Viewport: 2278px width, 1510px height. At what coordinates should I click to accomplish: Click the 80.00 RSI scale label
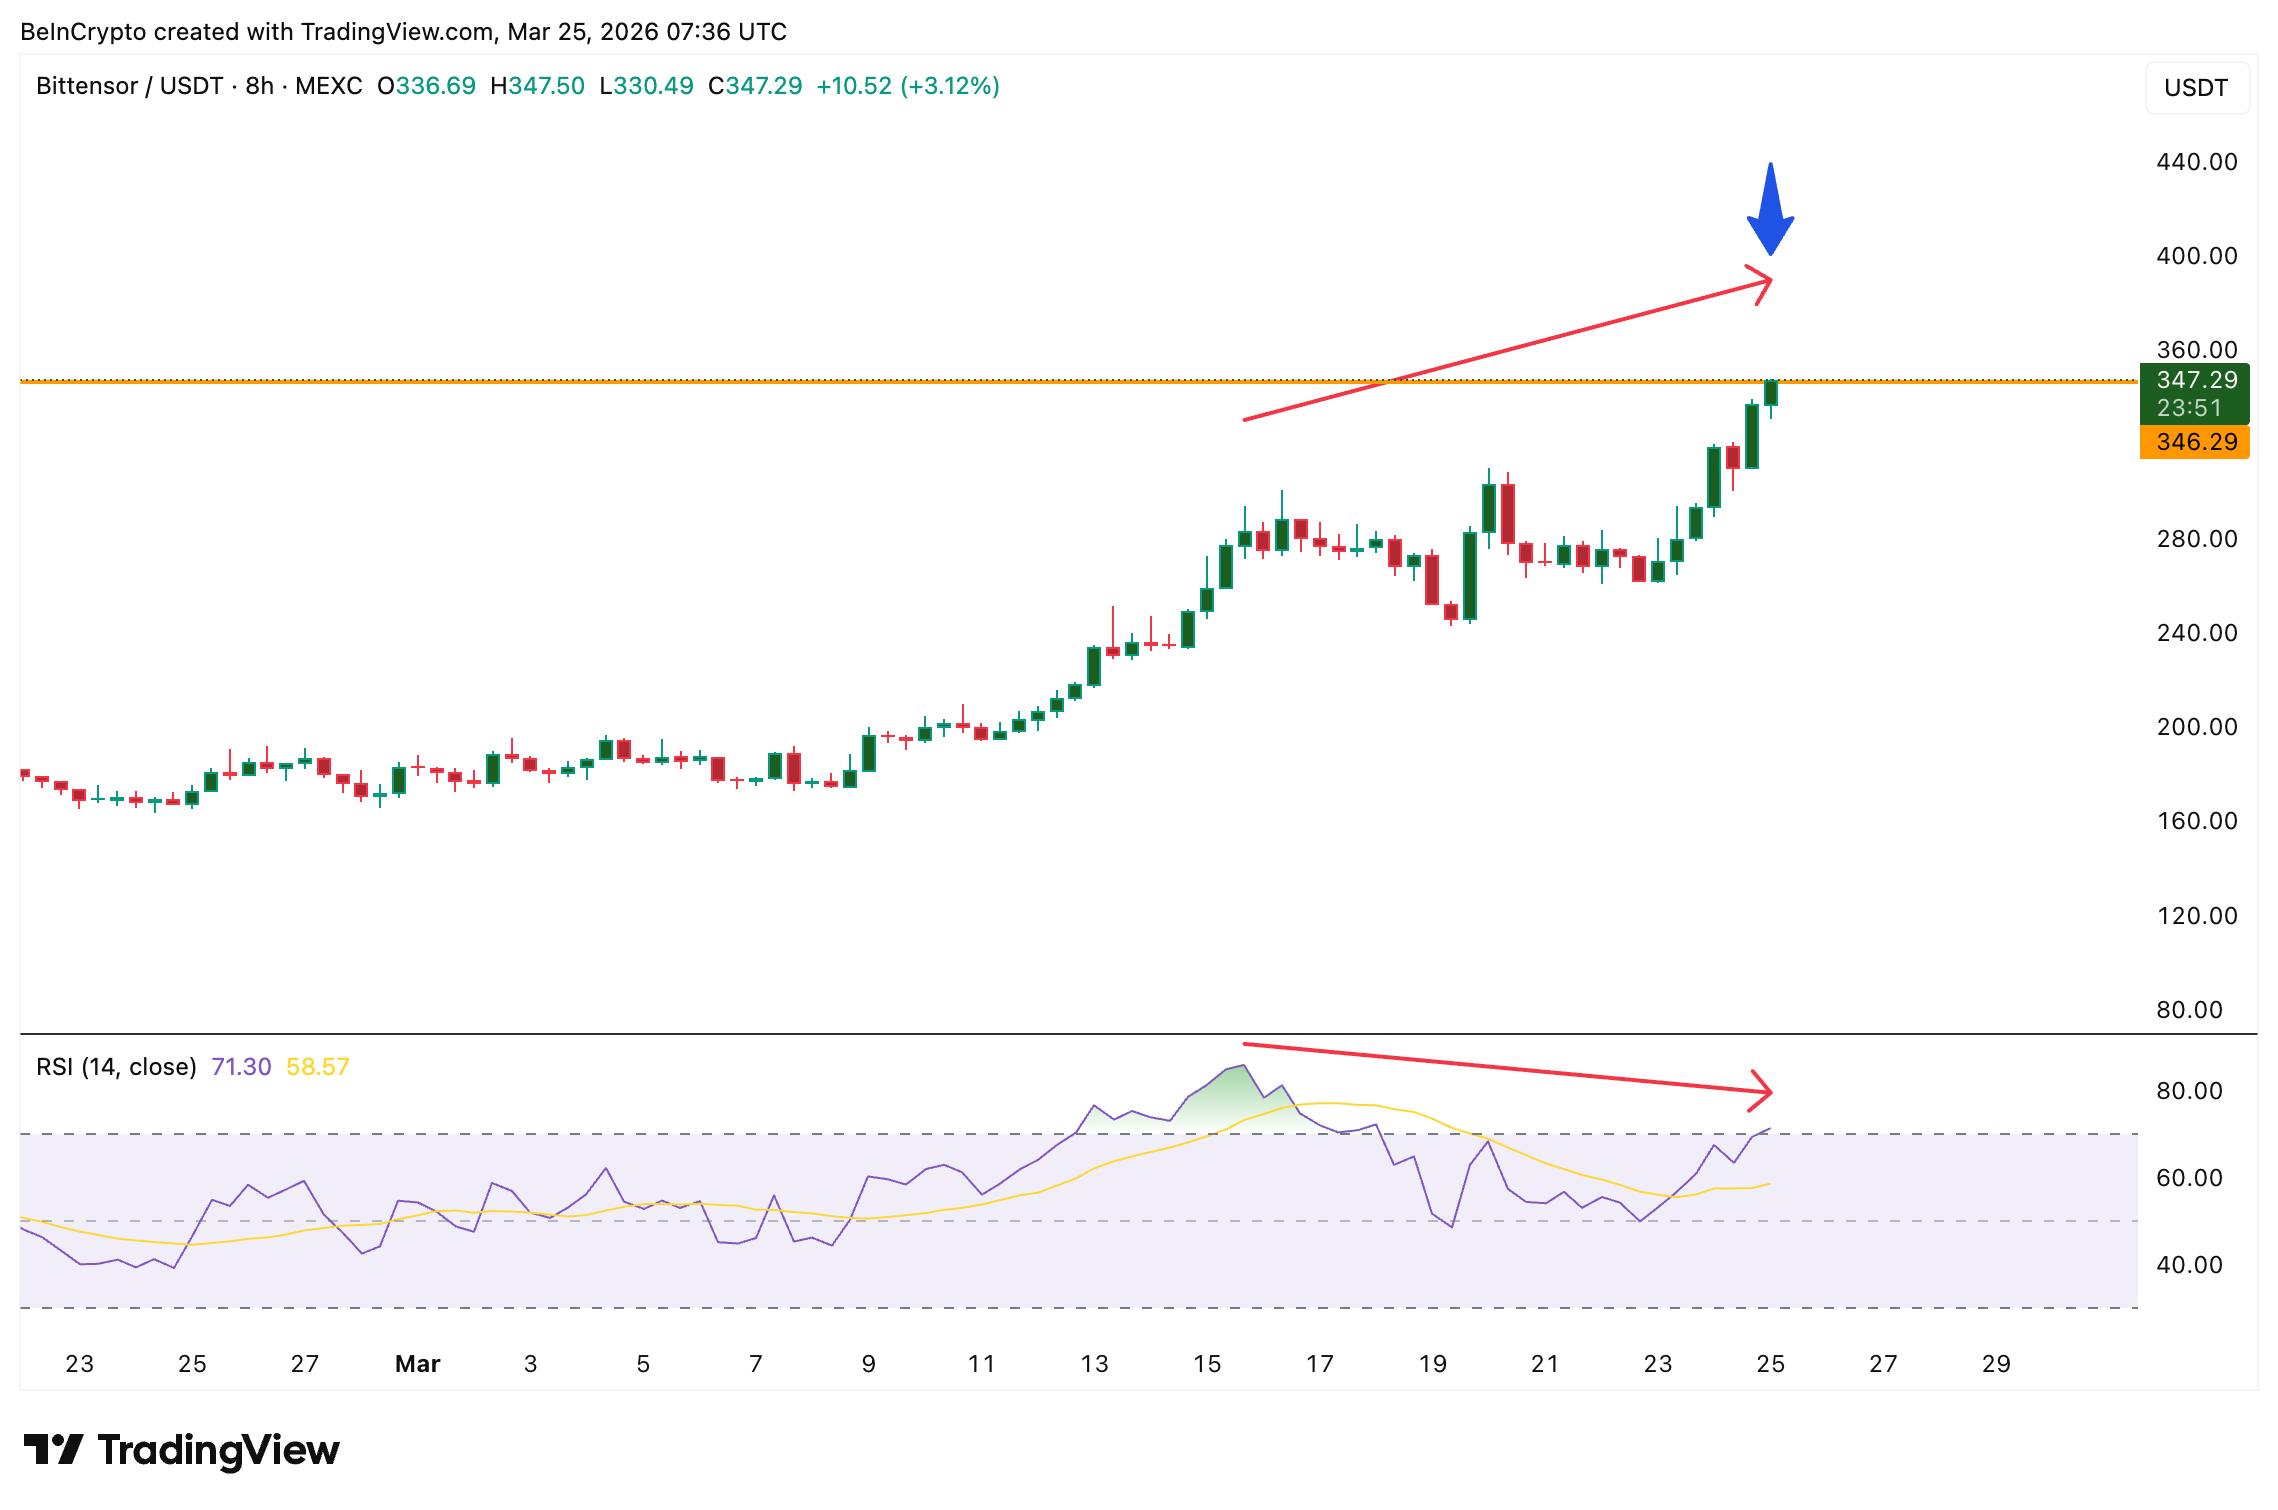(x=2188, y=1091)
